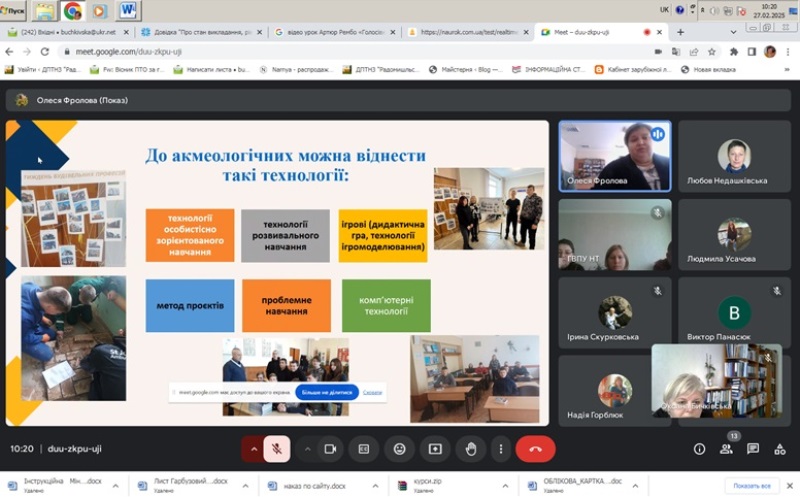This screenshot has height=497, width=800.
Task: Raise hand in the meeting
Action: tap(470, 449)
